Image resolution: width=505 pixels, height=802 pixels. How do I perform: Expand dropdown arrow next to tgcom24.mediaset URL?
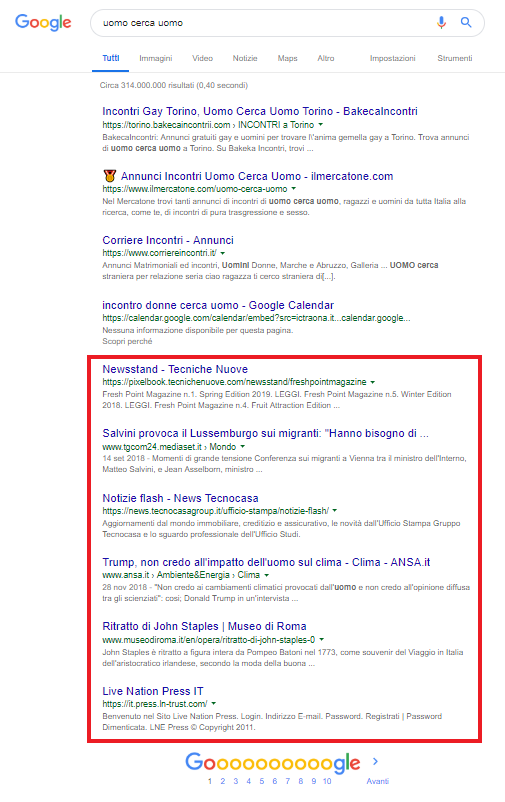click(x=243, y=447)
